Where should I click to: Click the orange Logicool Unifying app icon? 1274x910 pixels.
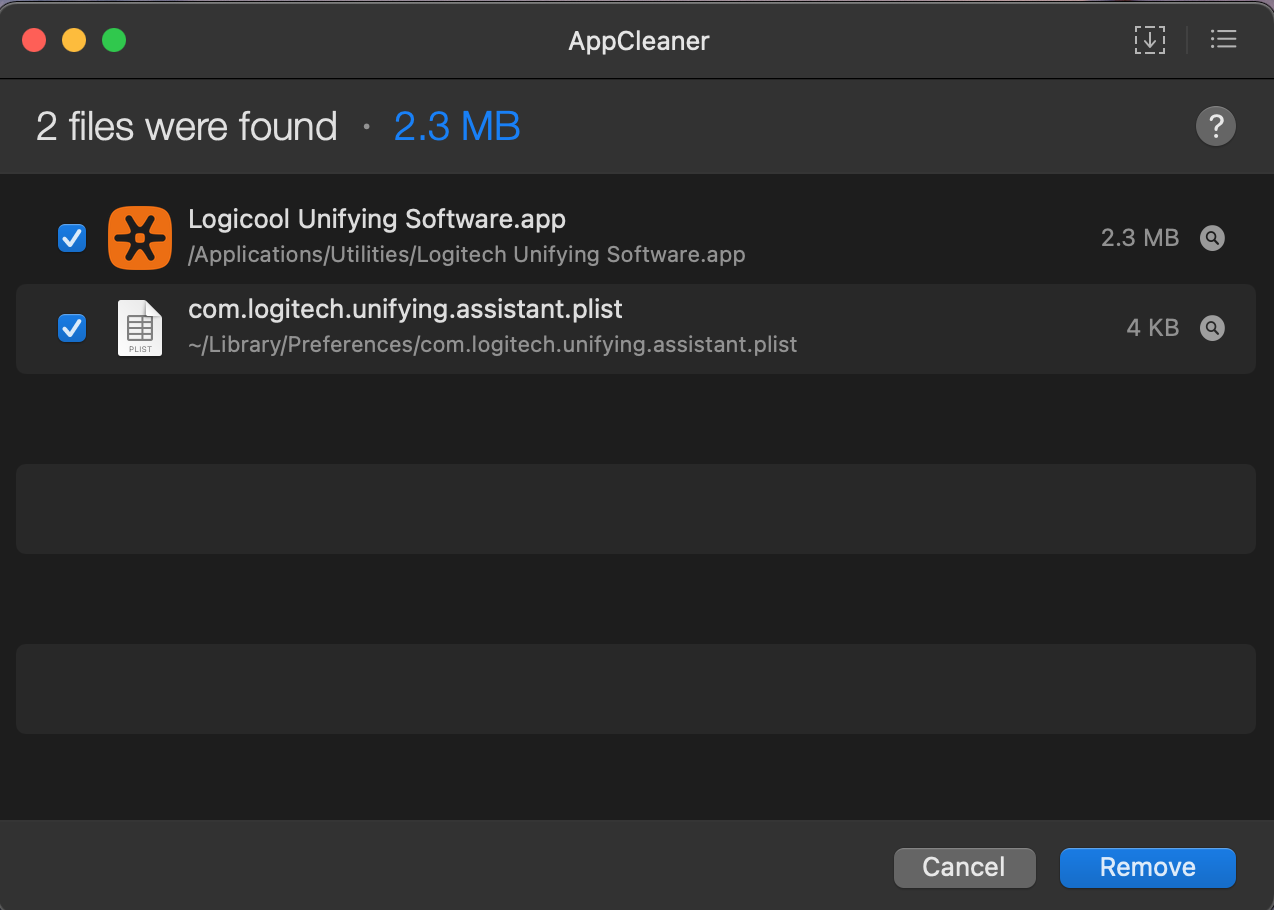pyautogui.click(x=140, y=238)
